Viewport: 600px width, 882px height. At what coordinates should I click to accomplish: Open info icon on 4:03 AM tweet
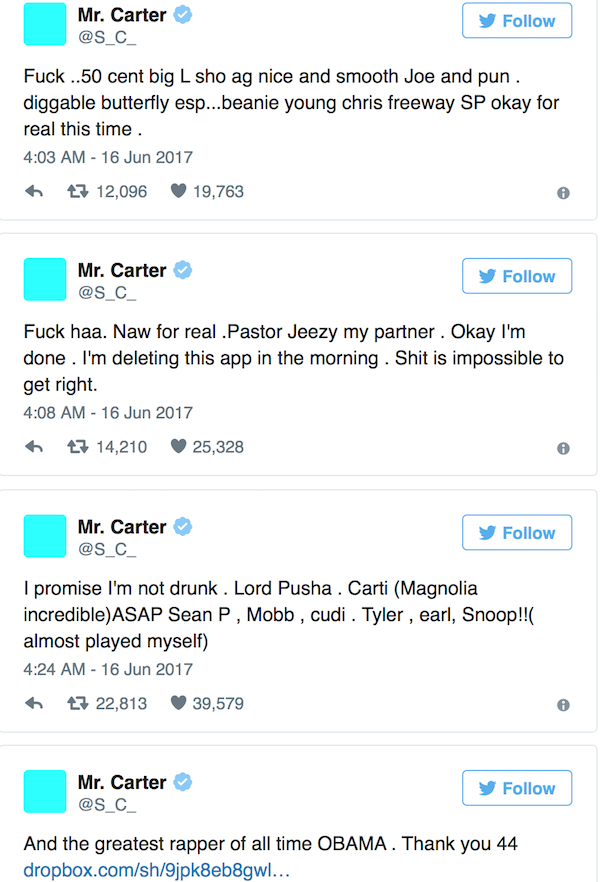(563, 193)
